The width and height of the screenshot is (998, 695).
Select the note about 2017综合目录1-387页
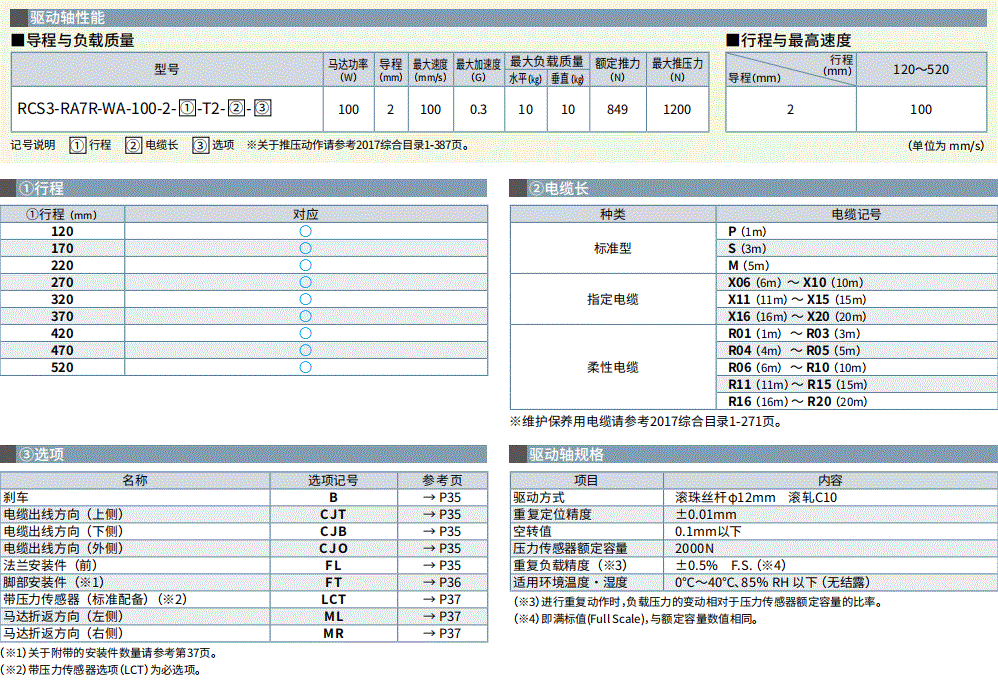click(x=358, y=145)
